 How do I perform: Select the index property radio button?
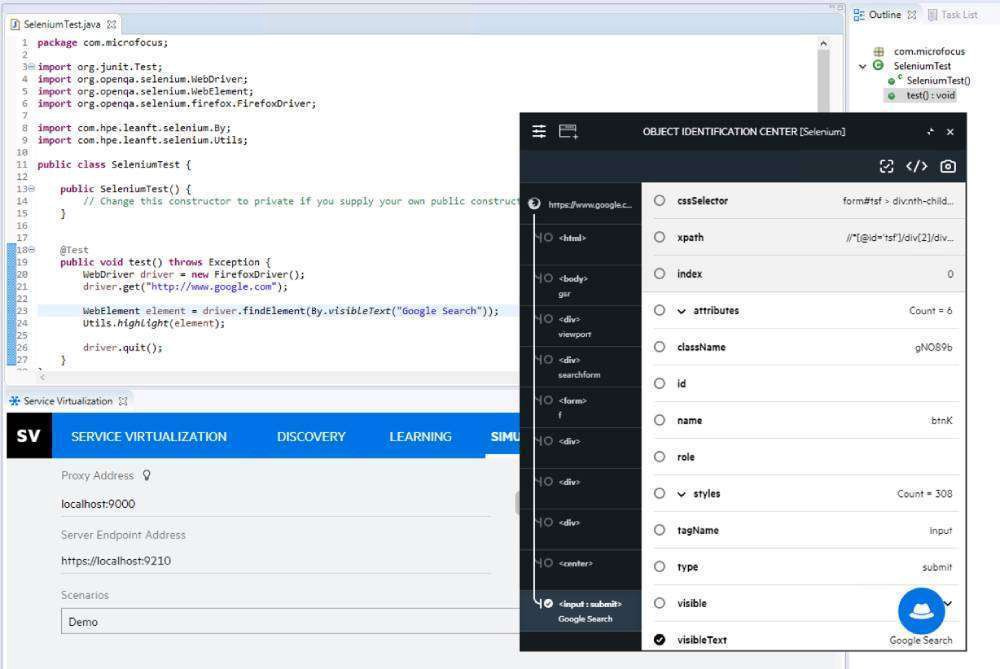(x=659, y=273)
